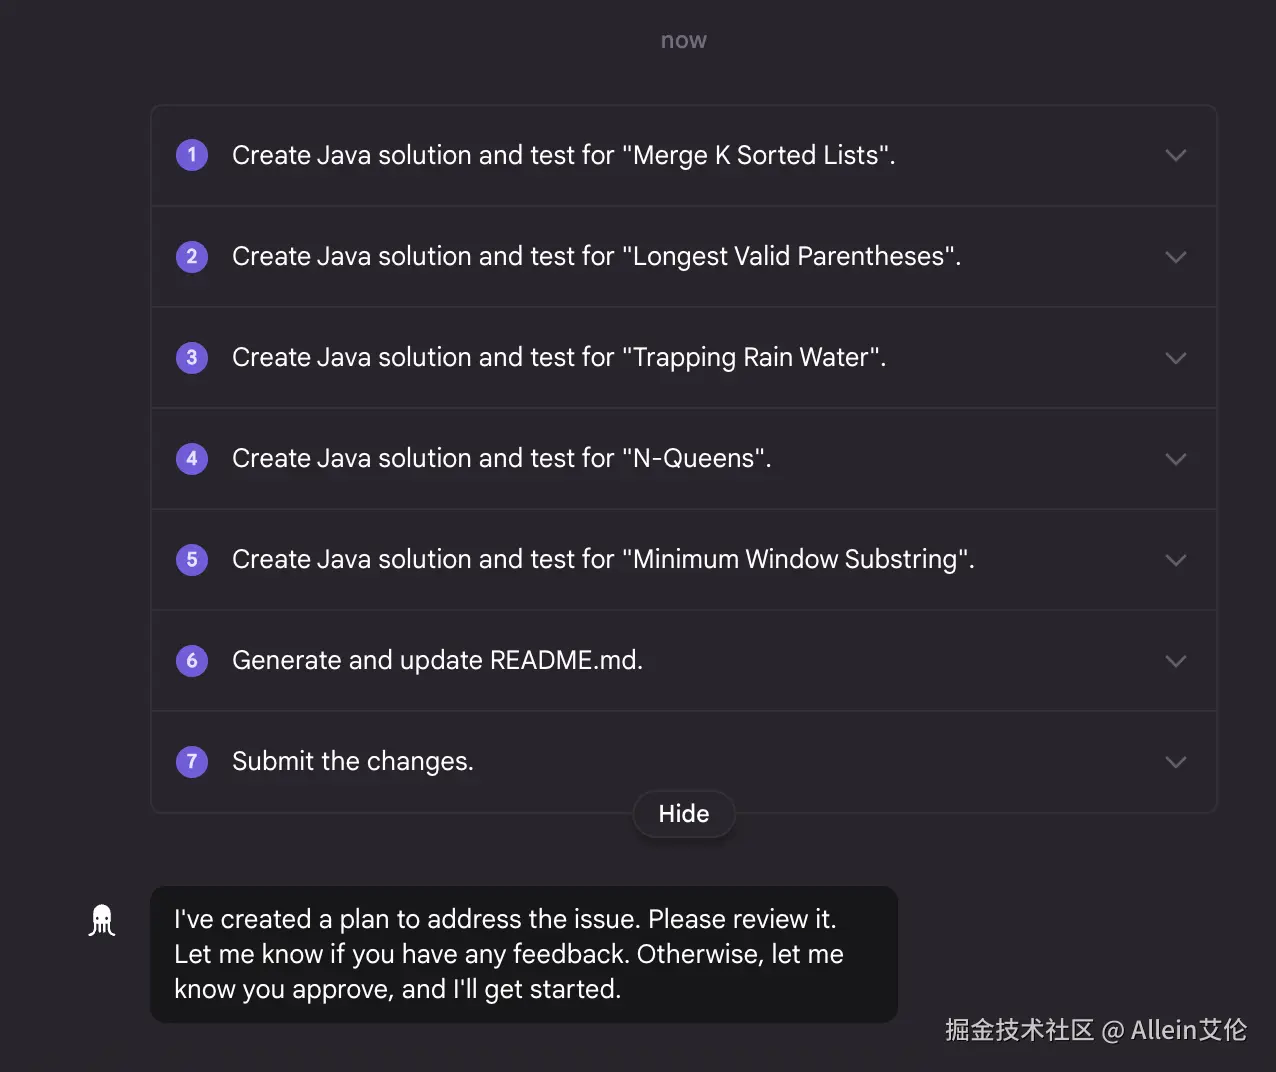1276x1072 pixels.
Task: Click the step 4 number badge
Action: click(192, 458)
